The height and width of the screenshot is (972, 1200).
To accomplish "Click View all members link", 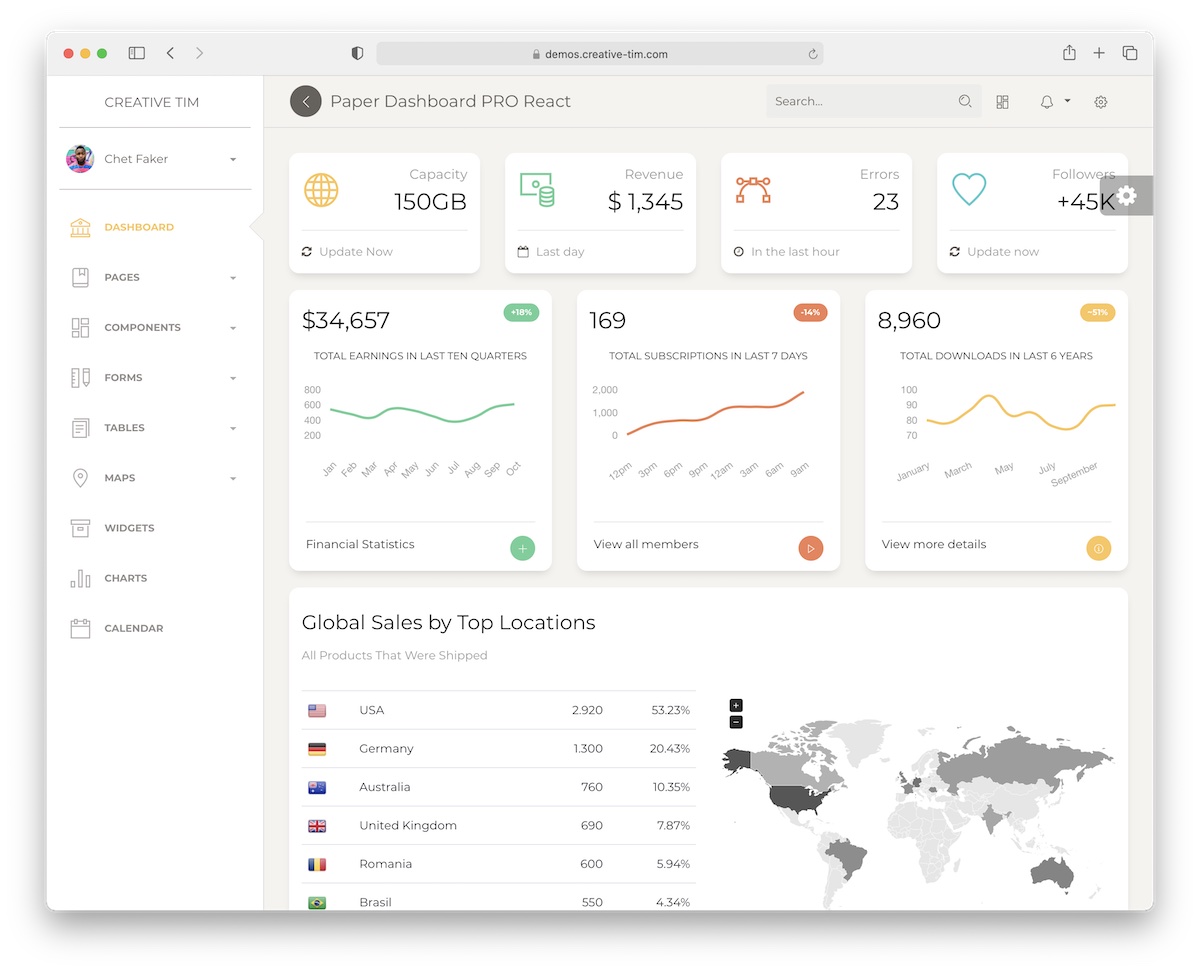I will tap(645, 544).
